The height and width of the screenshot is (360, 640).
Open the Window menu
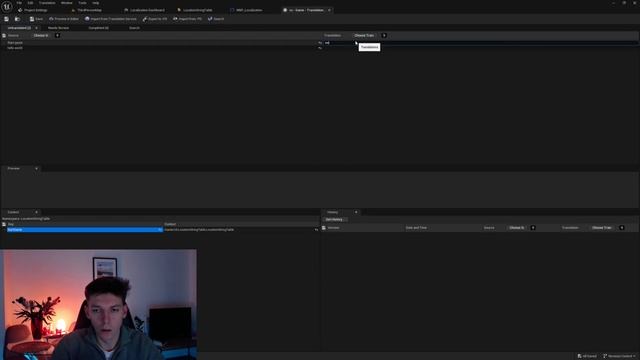coord(67,3)
